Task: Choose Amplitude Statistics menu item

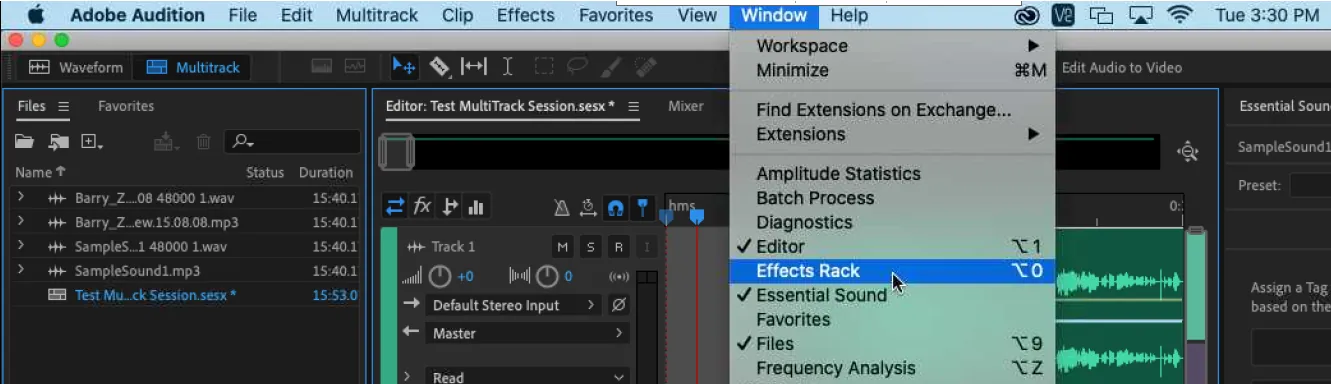Action: (x=892, y=174)
